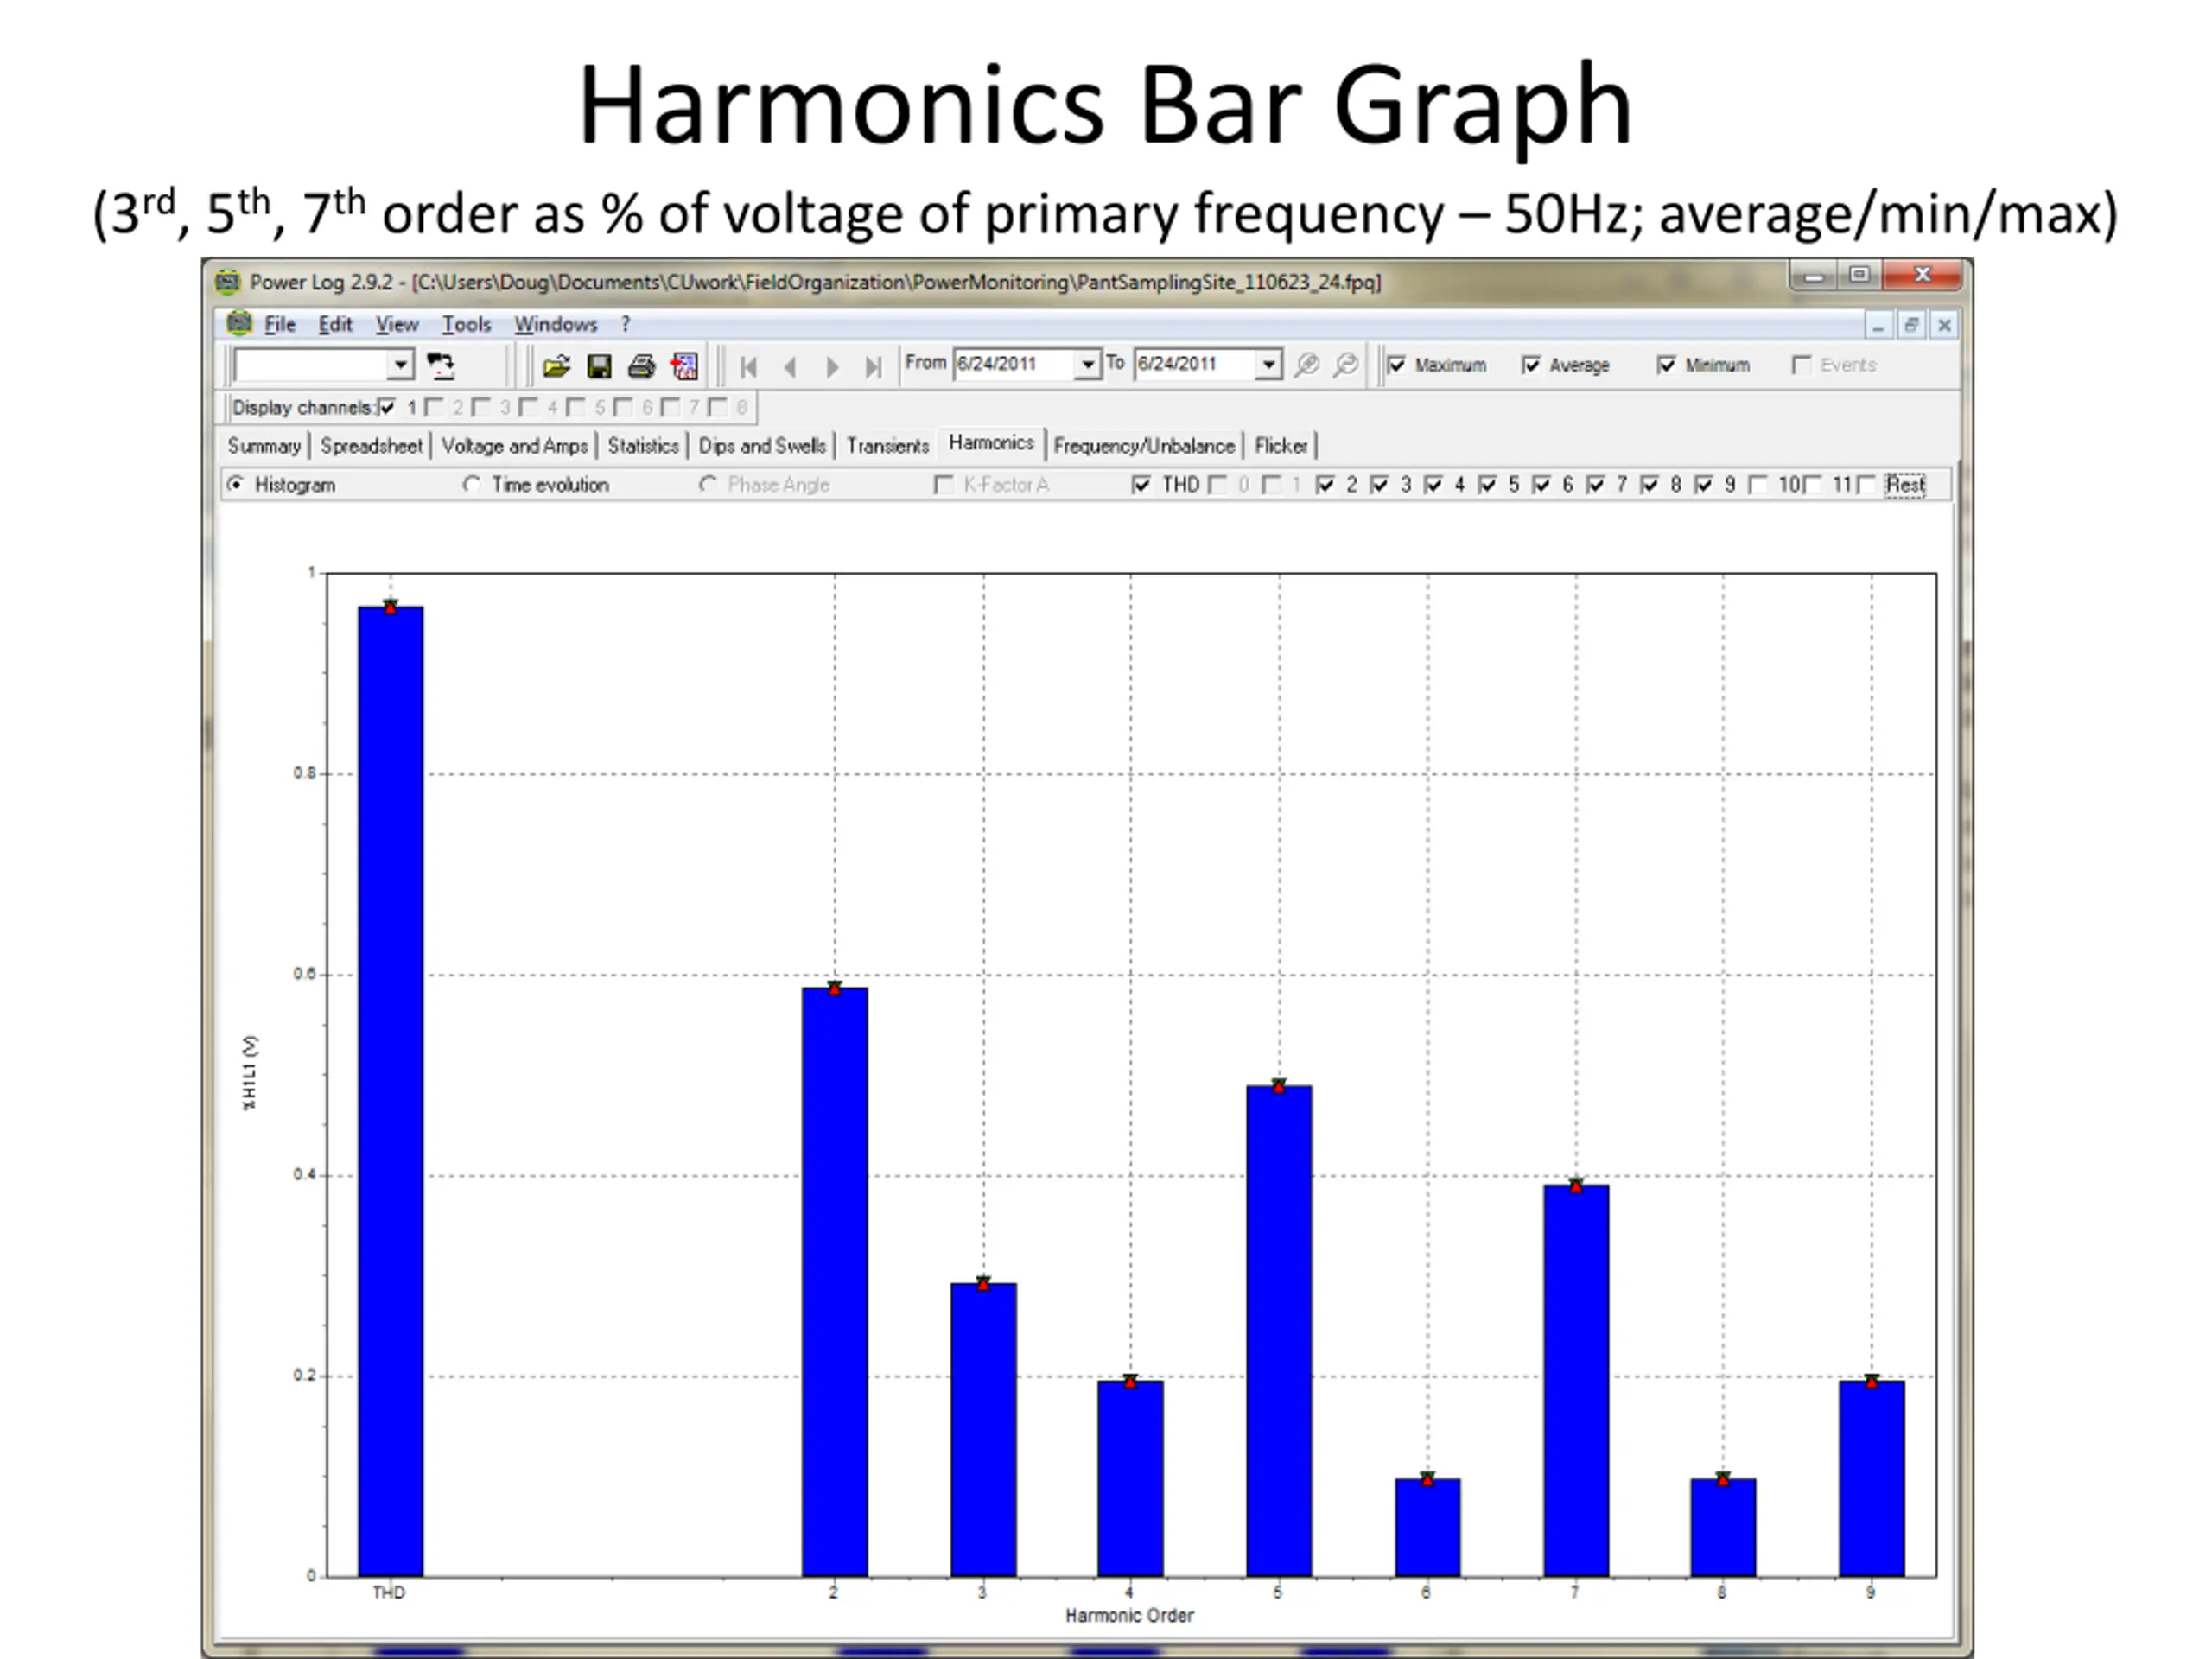2212x1659 pixels.
Task: Click the blue bar for harmonic order 5
Action: point(1279,1331)
